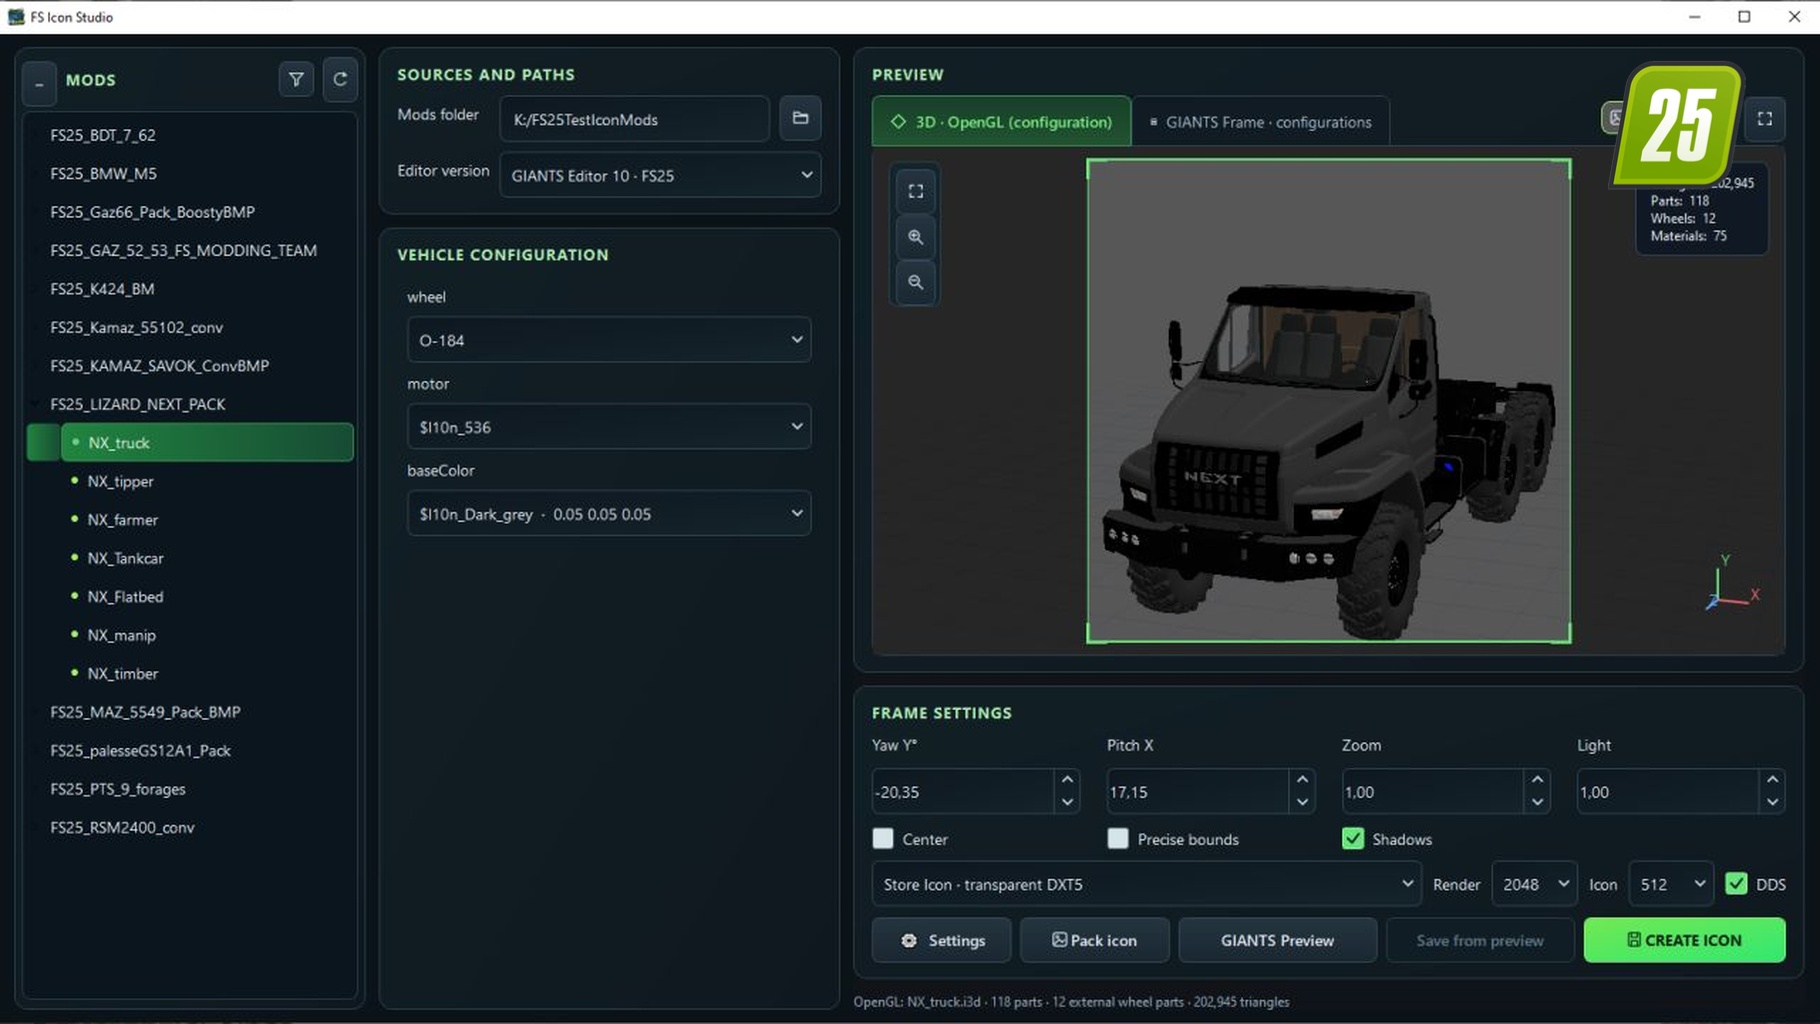Open the baseColor dropdown
This screenshot has width=1820, height=1024.
pos(609,514)
